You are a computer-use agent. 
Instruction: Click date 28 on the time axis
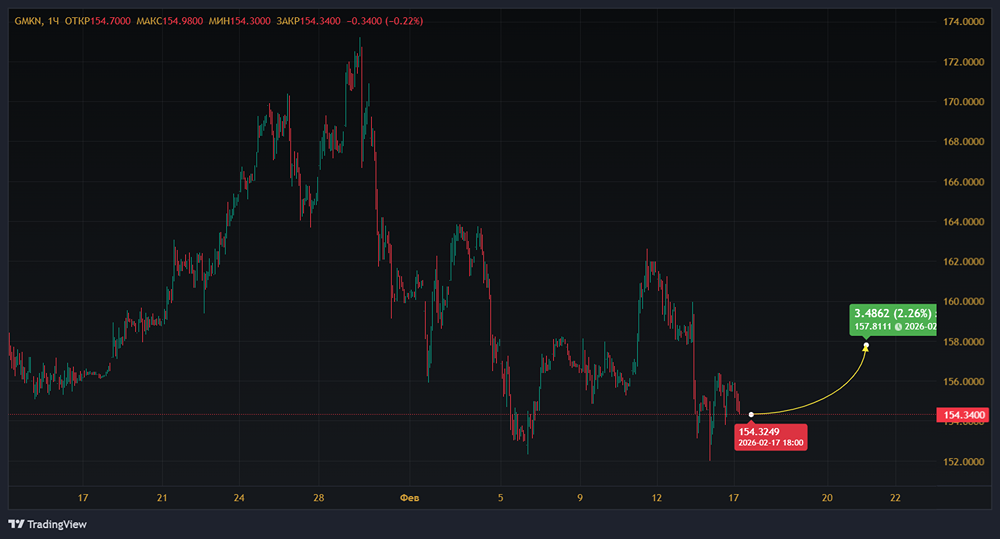pos(318,497)
